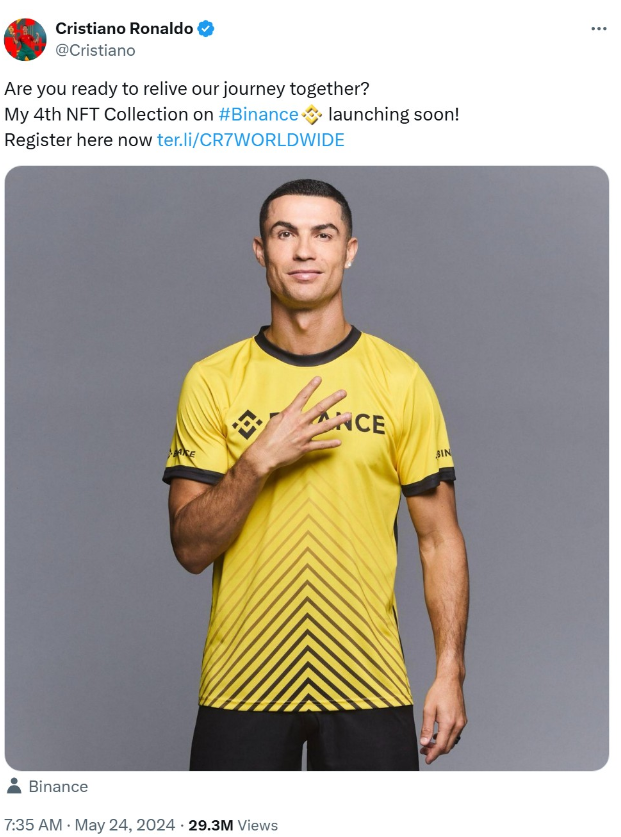The height and width of the screenshot is (837, 621).
Task: Click the person icon beside Binance tag
Action: coord(14,786)
